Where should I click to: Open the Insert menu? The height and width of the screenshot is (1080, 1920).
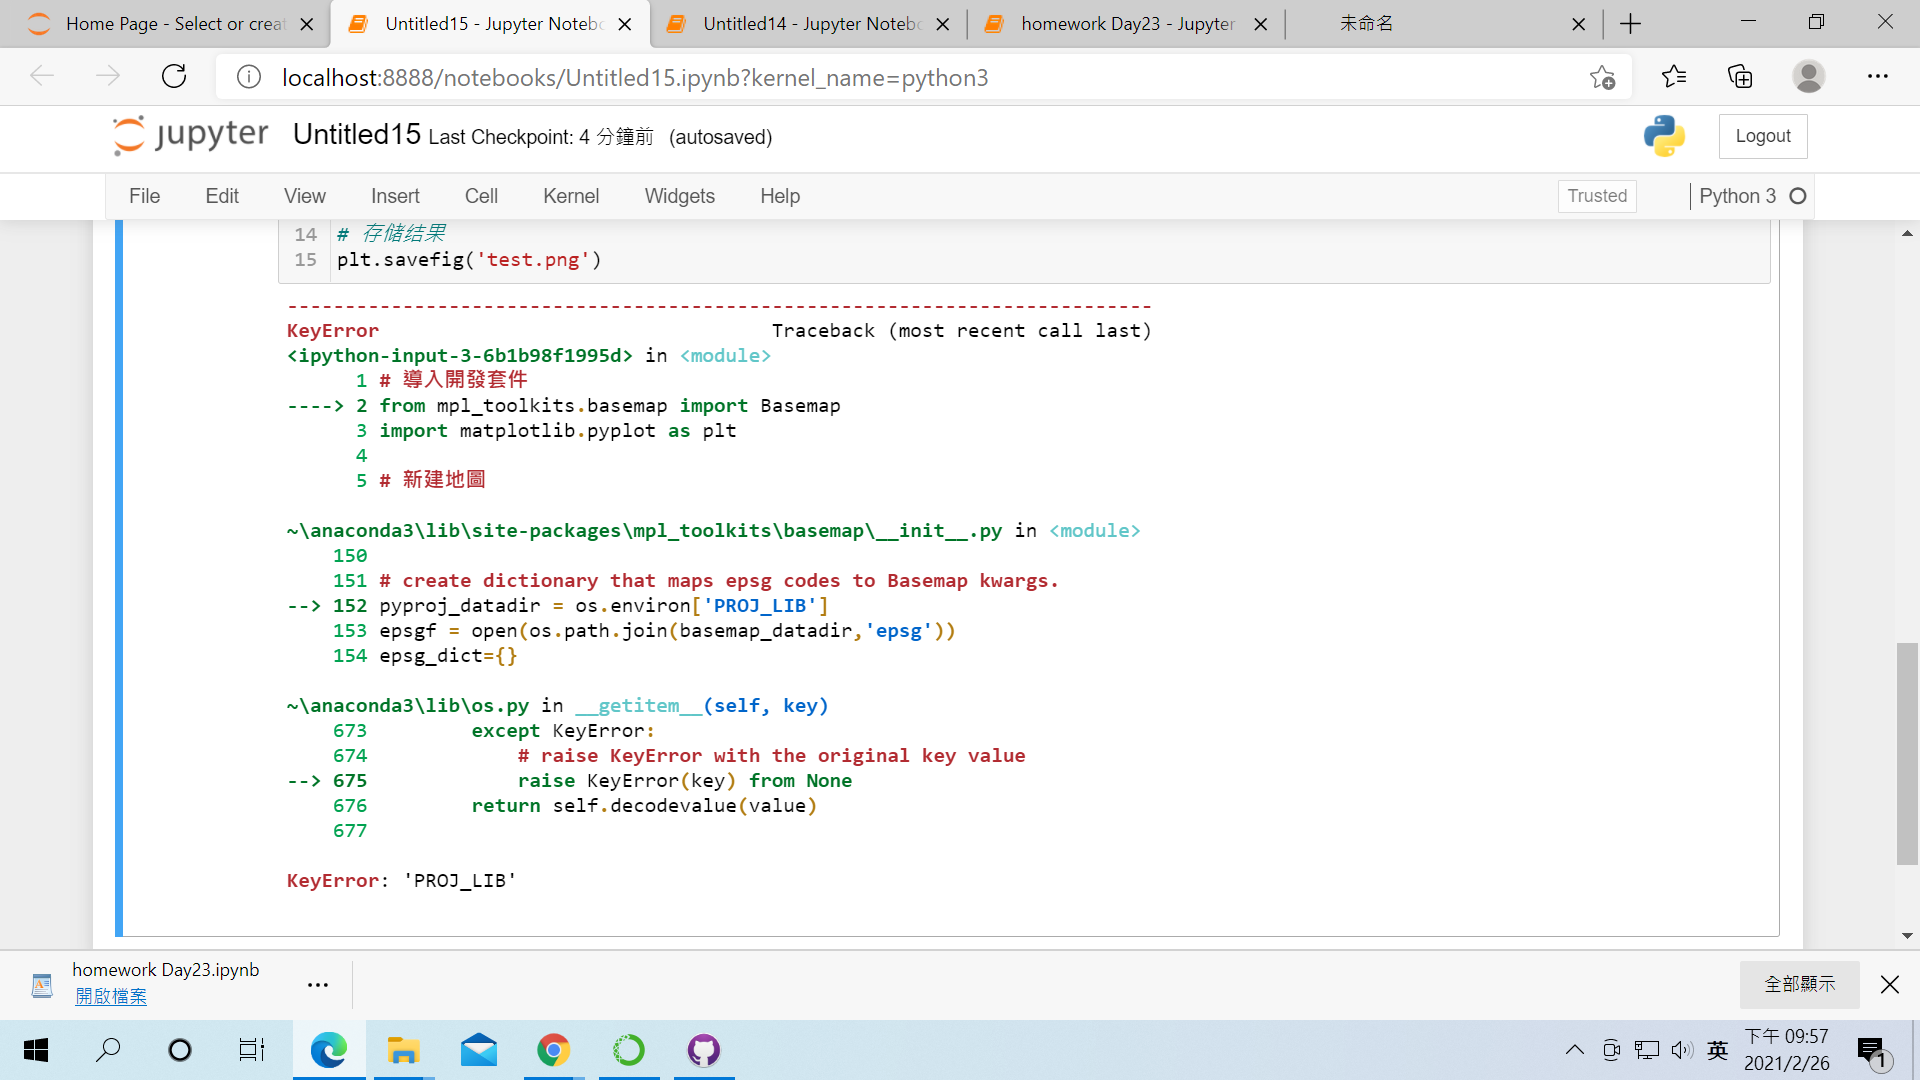(x=395, y=196)
